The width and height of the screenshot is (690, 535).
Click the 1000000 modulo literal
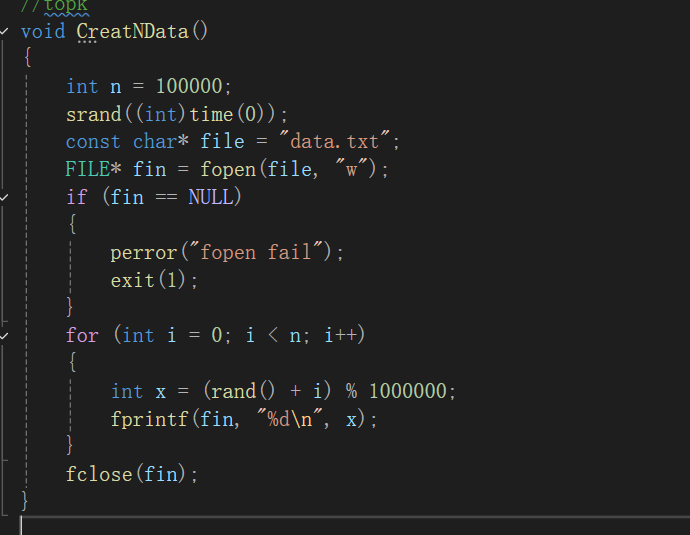point(408,392)
